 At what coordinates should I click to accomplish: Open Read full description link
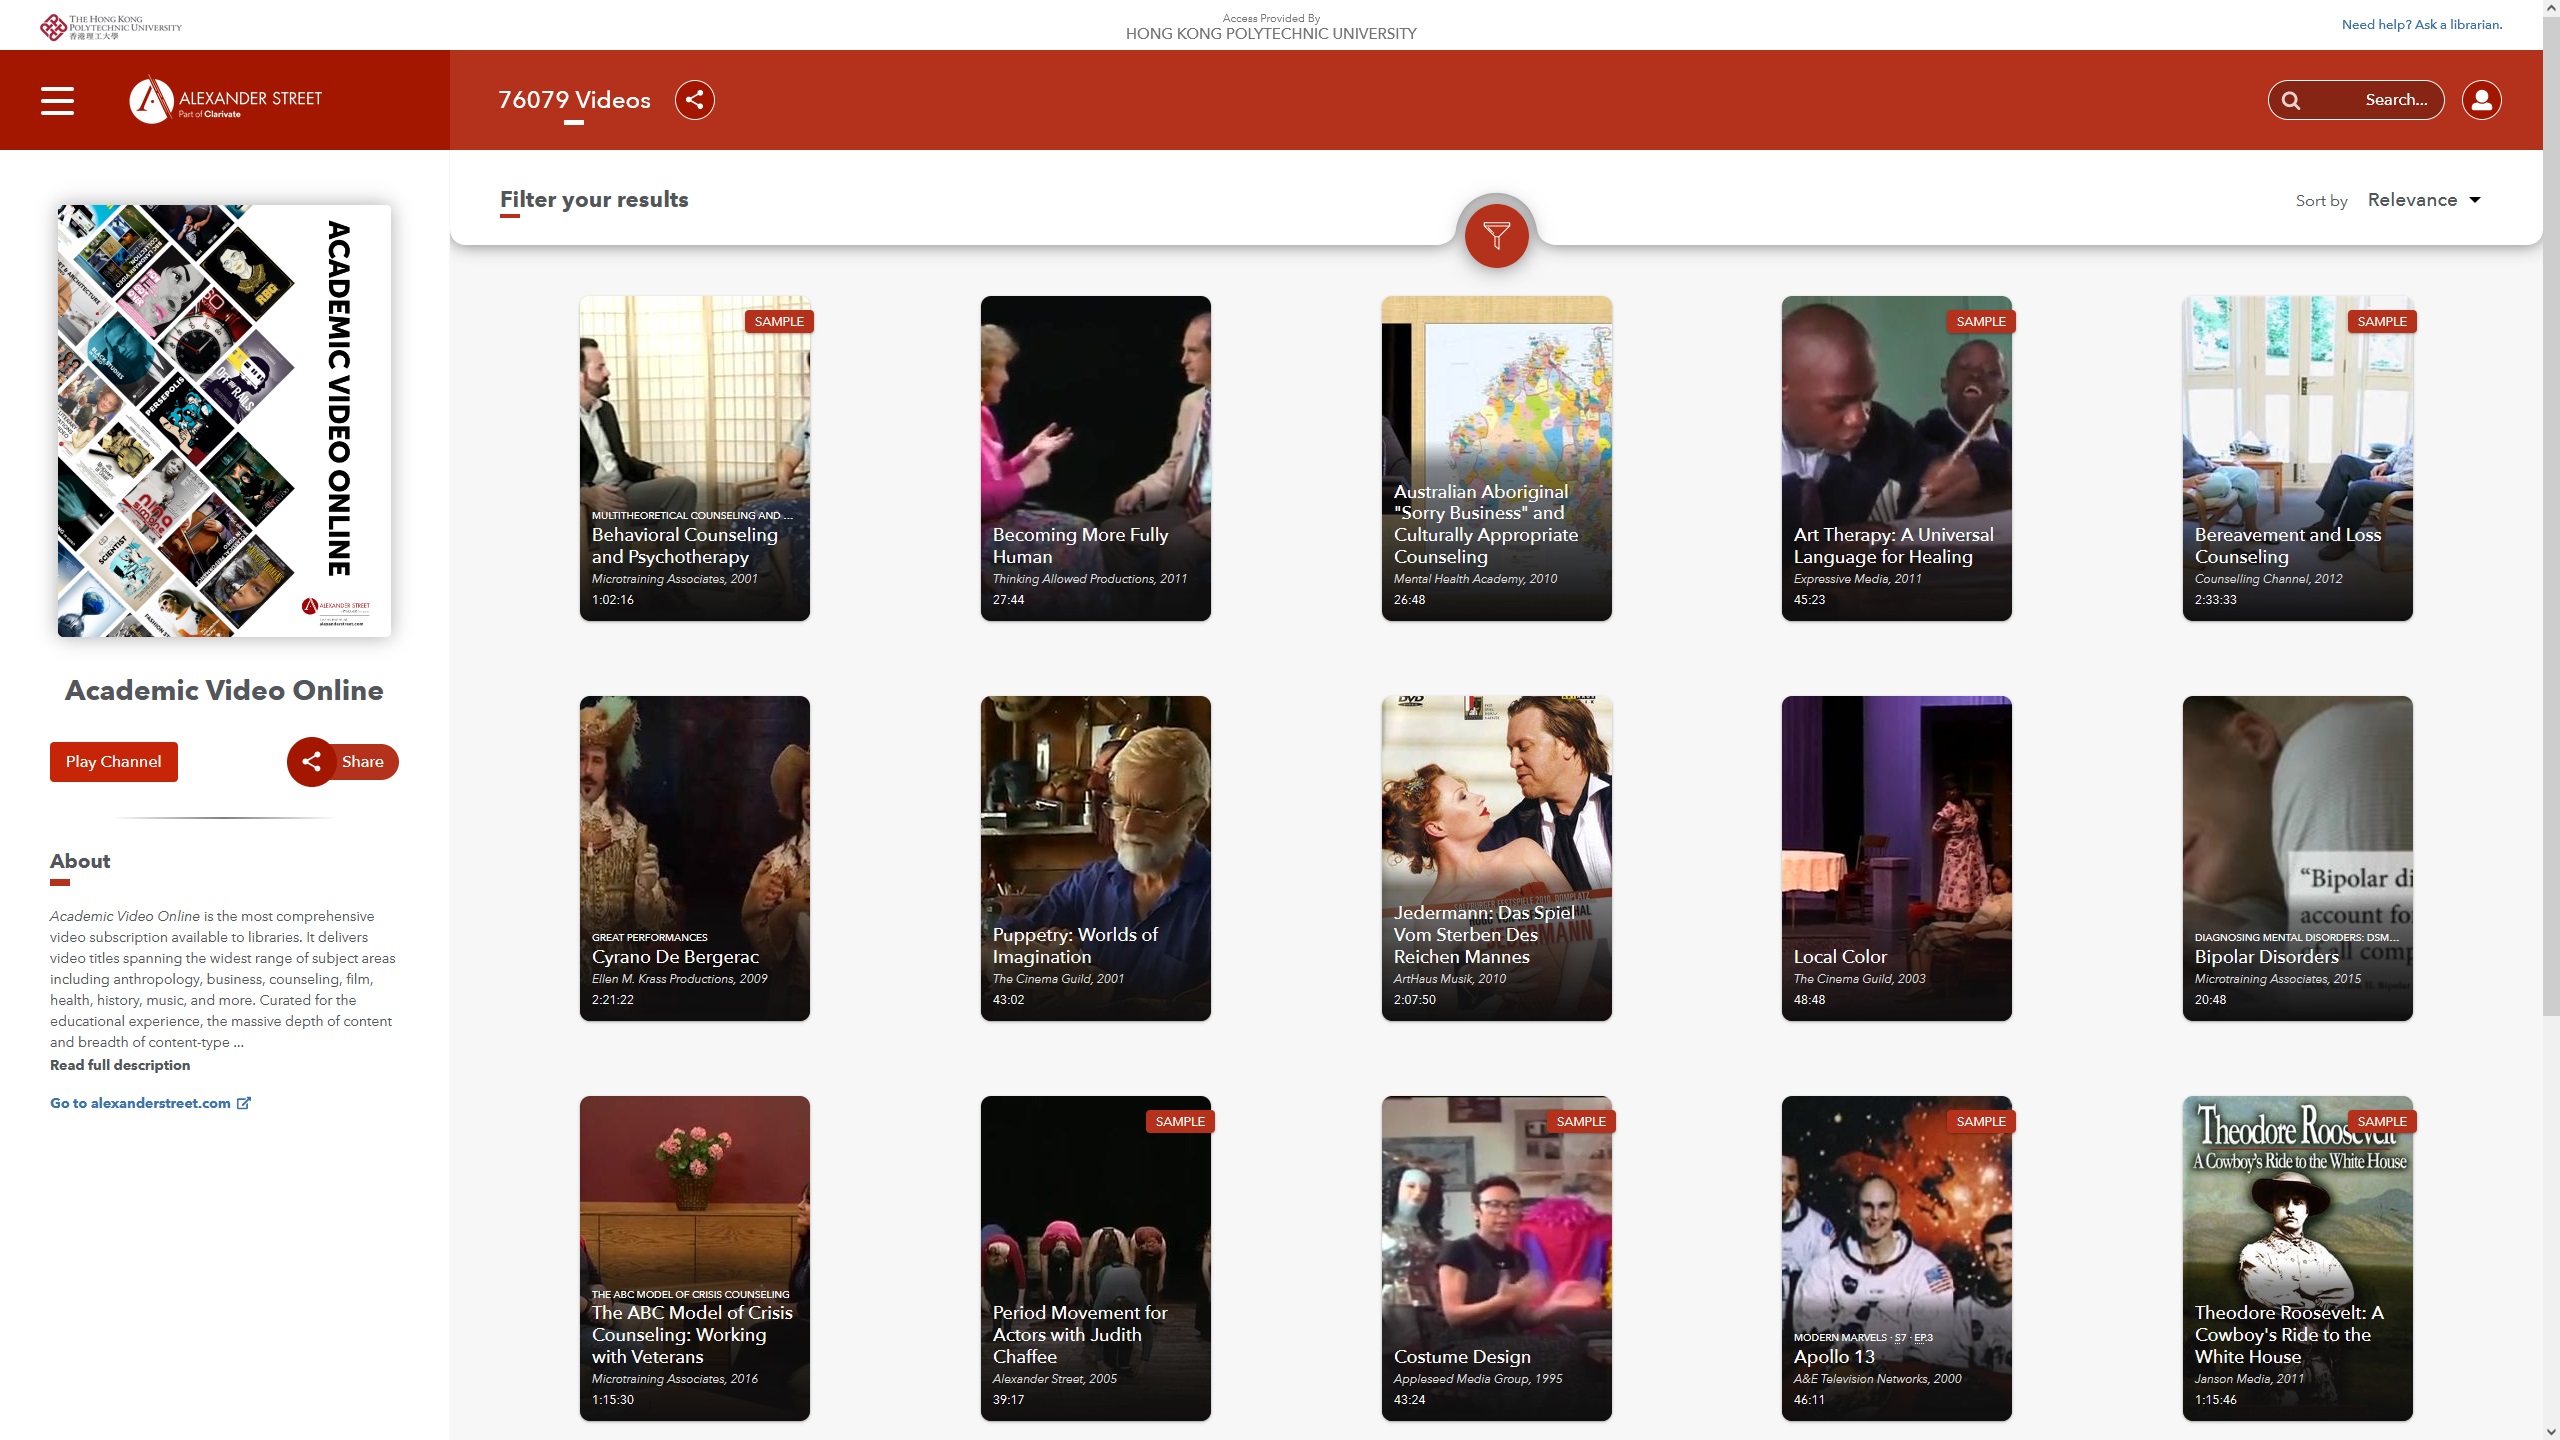coord(120,1065)
